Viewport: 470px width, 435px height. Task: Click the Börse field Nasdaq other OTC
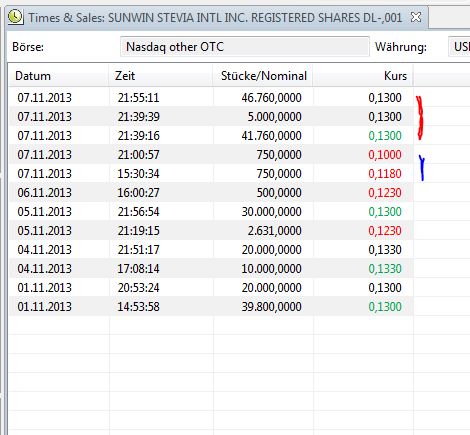245,47
